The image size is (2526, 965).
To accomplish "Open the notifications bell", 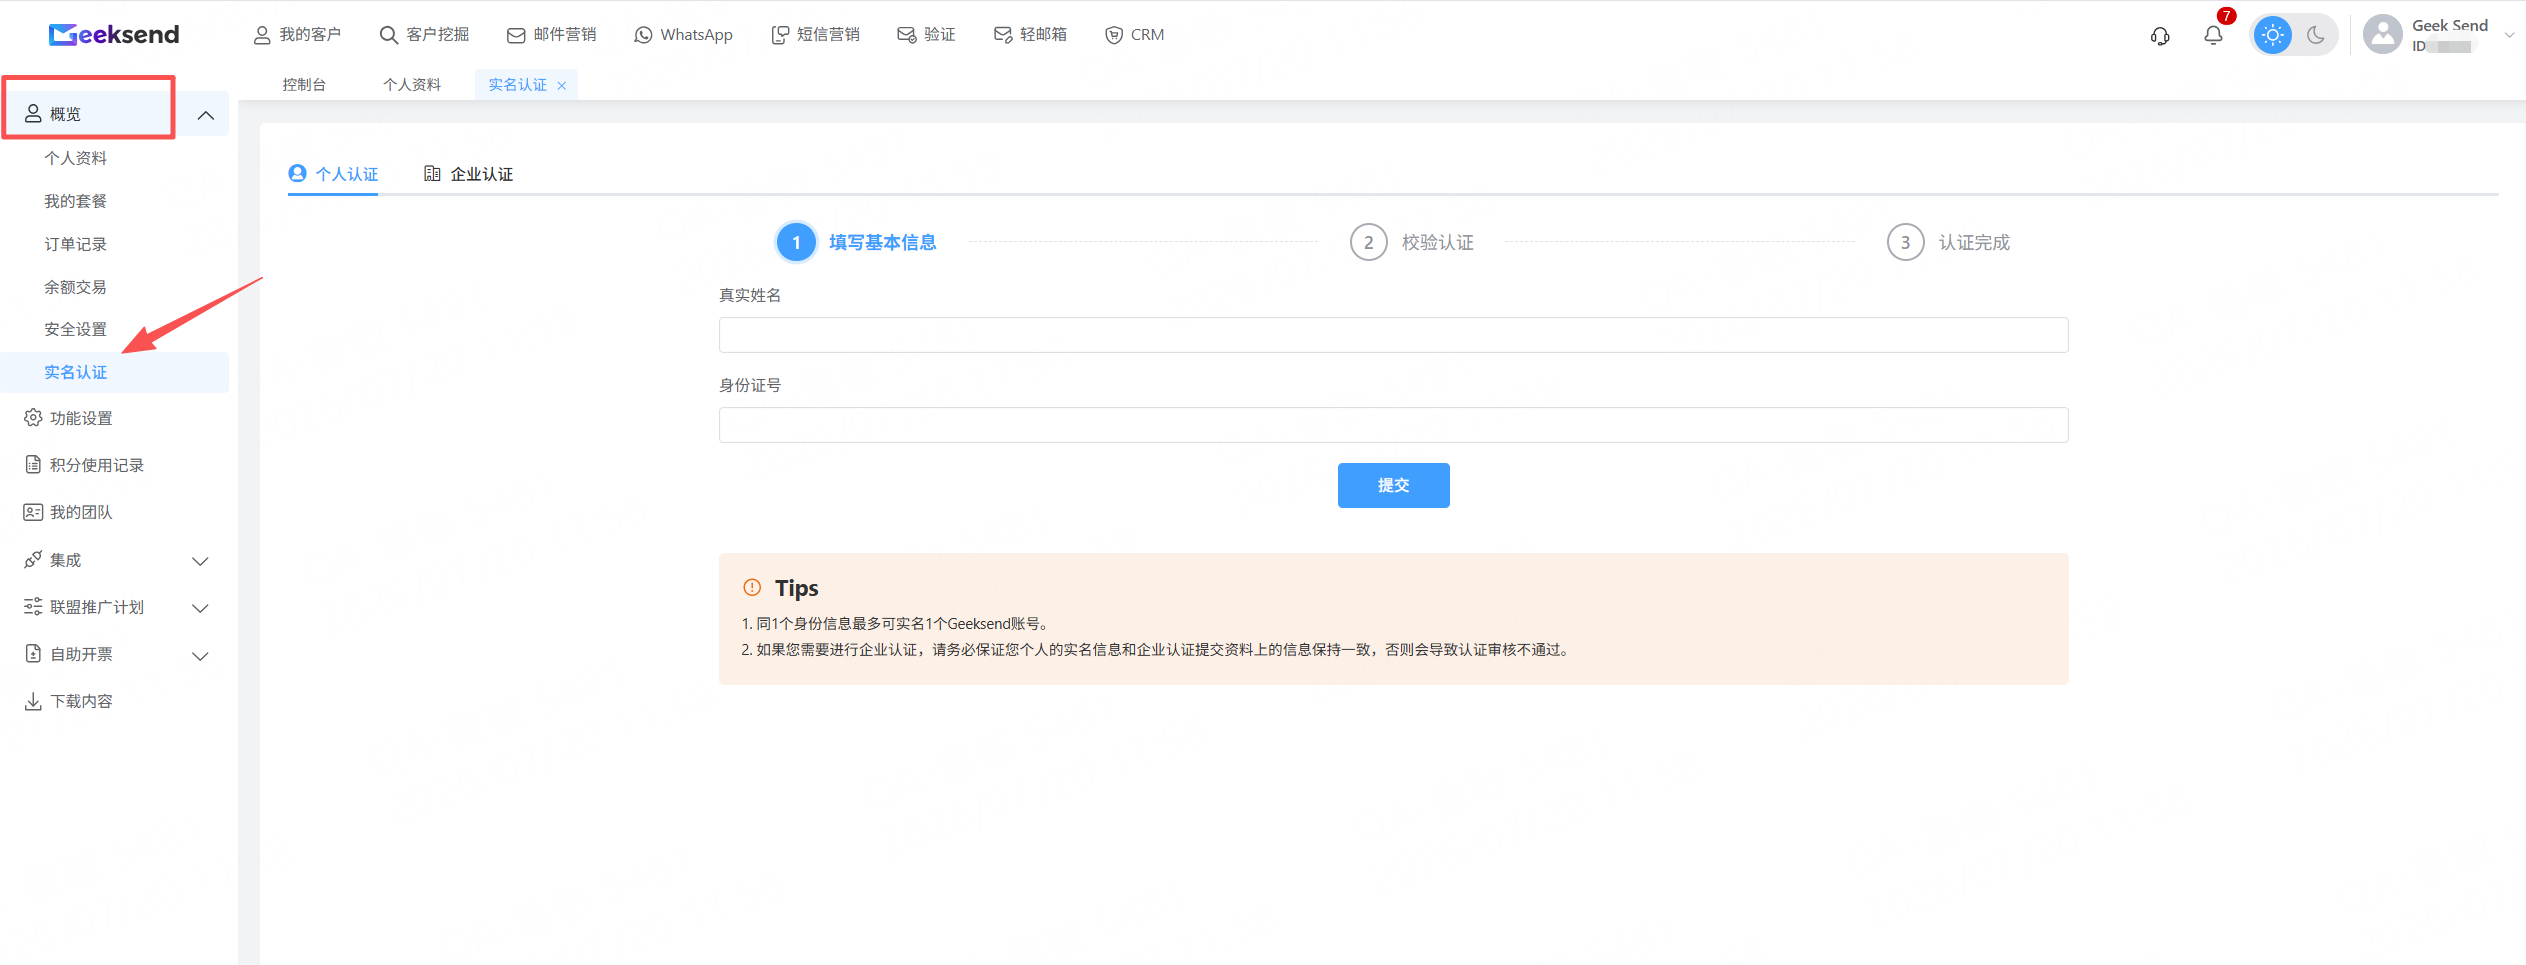I will 2213,35.
